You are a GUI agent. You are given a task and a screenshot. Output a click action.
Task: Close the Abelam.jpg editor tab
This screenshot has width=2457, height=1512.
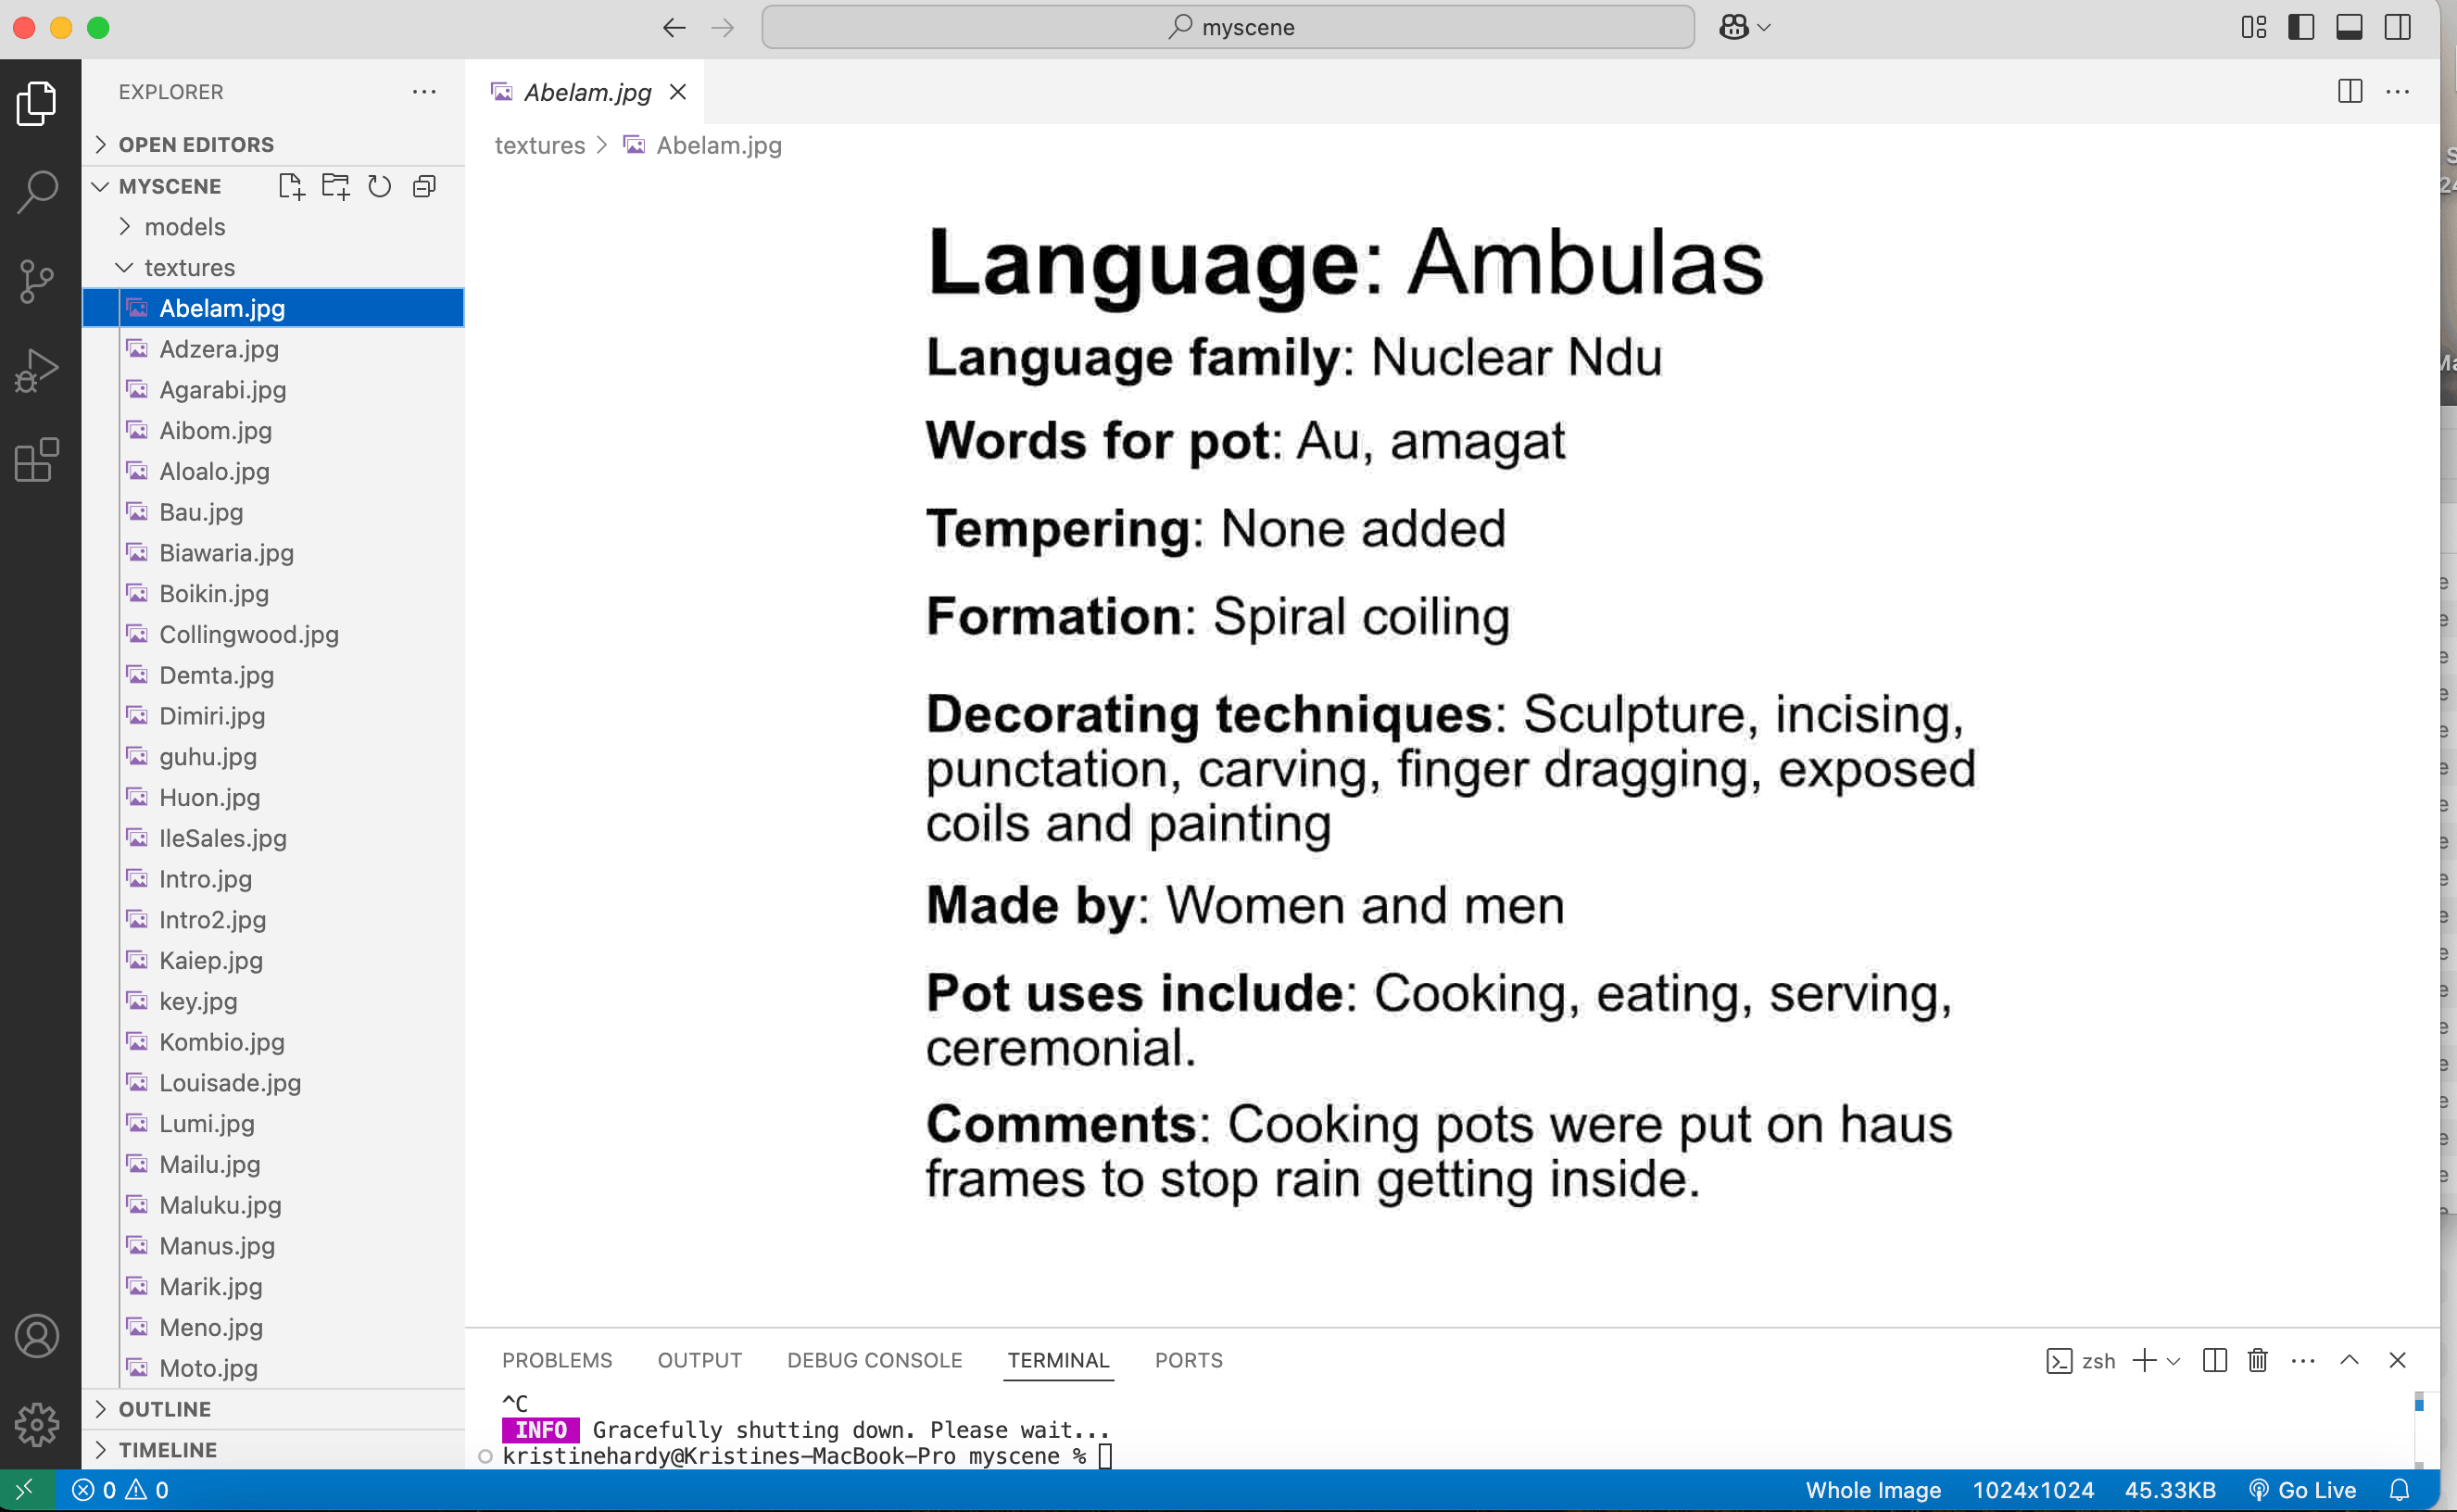(678, 92)
